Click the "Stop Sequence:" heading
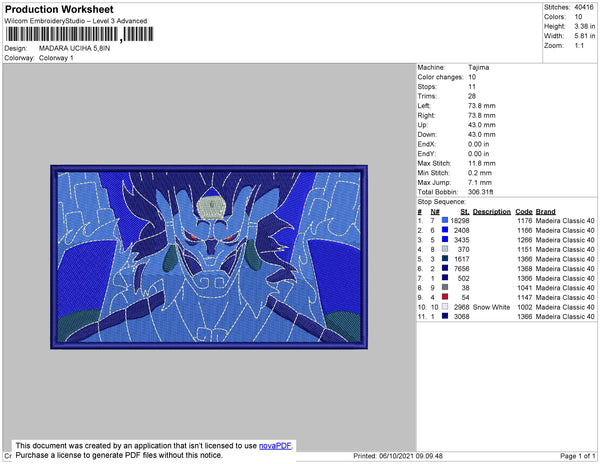 tap(441, 202)
